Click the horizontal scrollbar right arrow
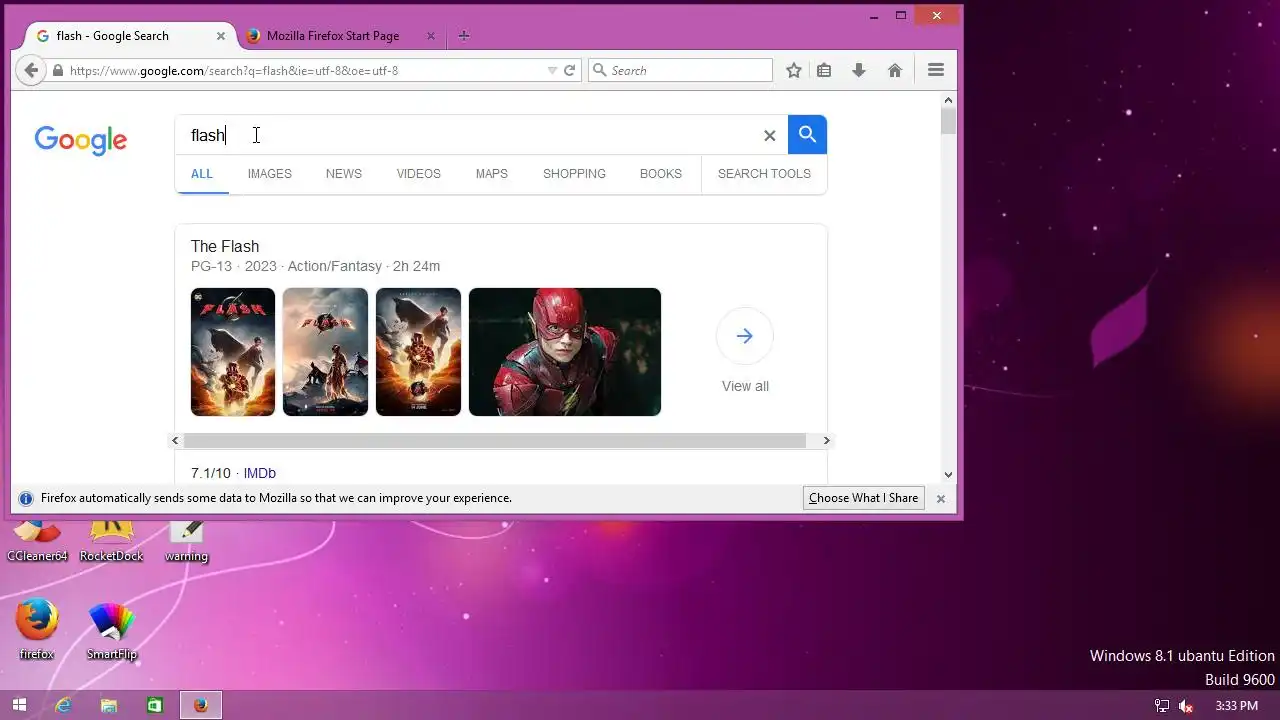1280x720 pixels. point(826,440)
